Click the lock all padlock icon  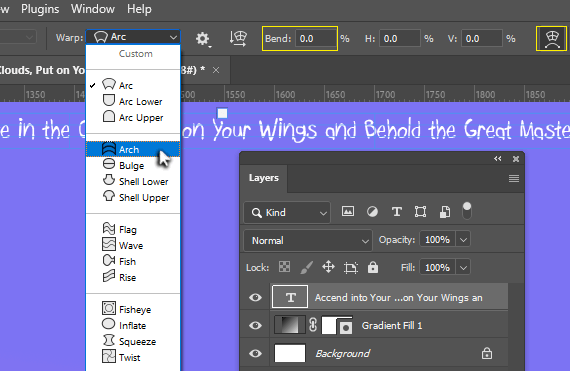coord(373,267)
